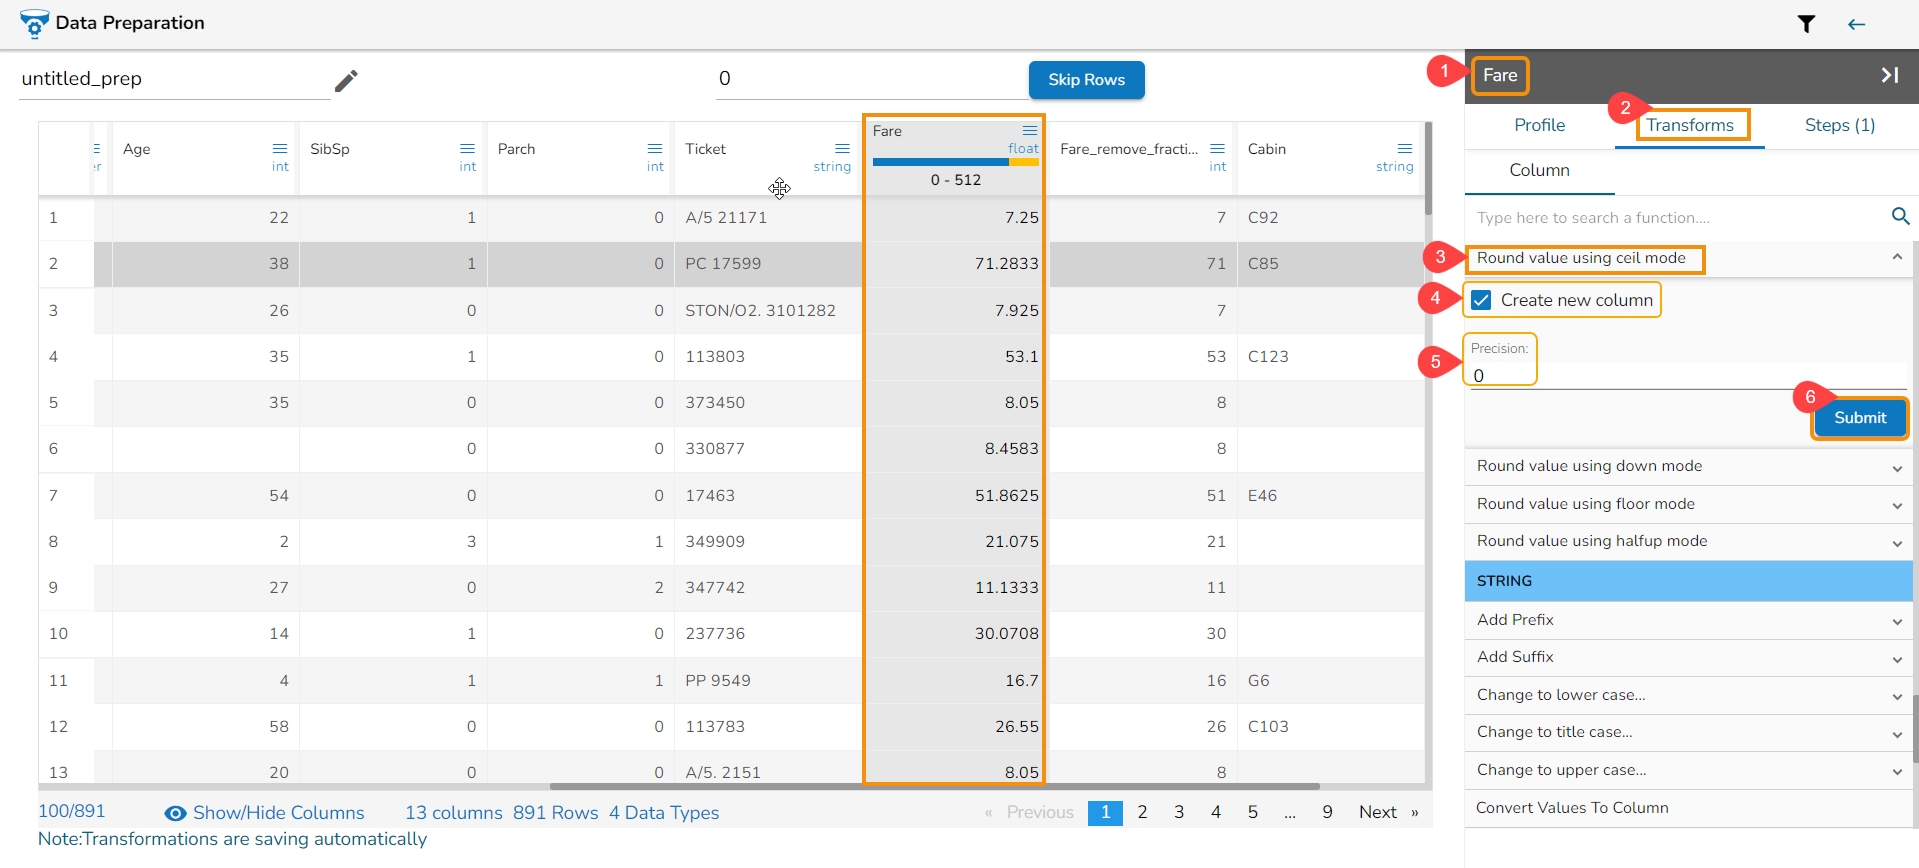Screen dimensions: 1919x868
Task: Open the Cabin column menu icon
Action: coord(1404,149)
